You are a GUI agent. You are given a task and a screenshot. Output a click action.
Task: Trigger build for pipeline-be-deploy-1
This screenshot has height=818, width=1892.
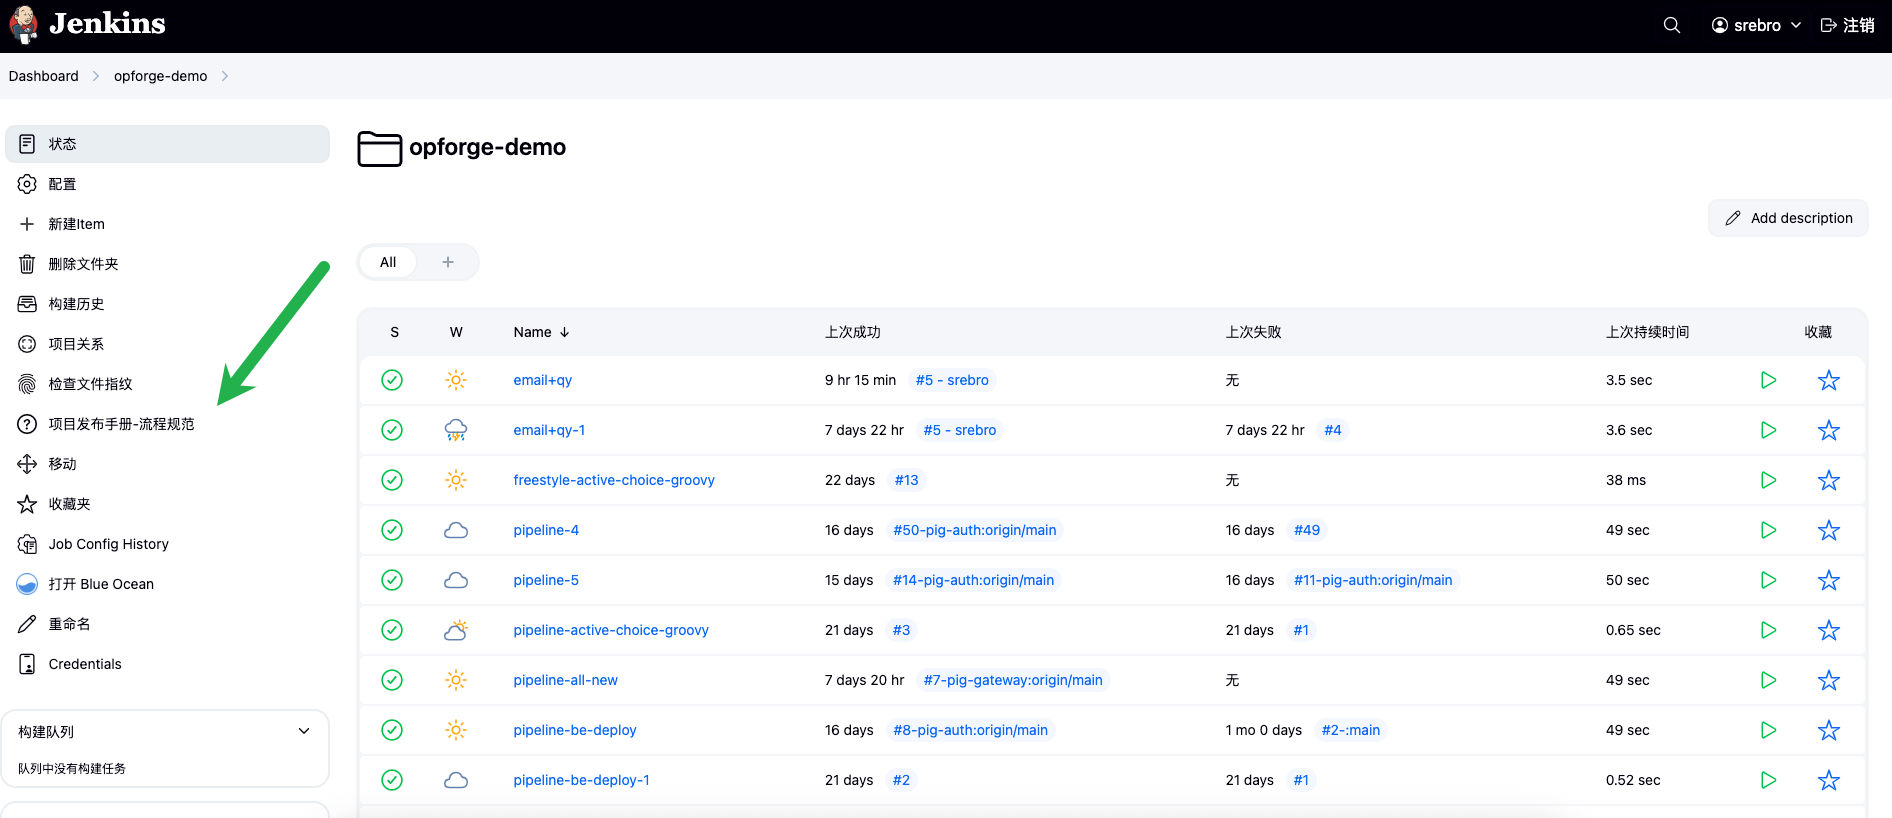[1768, 780]
